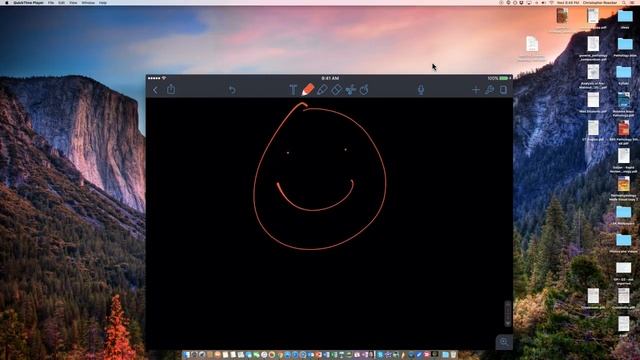Toggle the zoom box at canvas corner
Screen dimensions: 640x360
coord(504,342)
